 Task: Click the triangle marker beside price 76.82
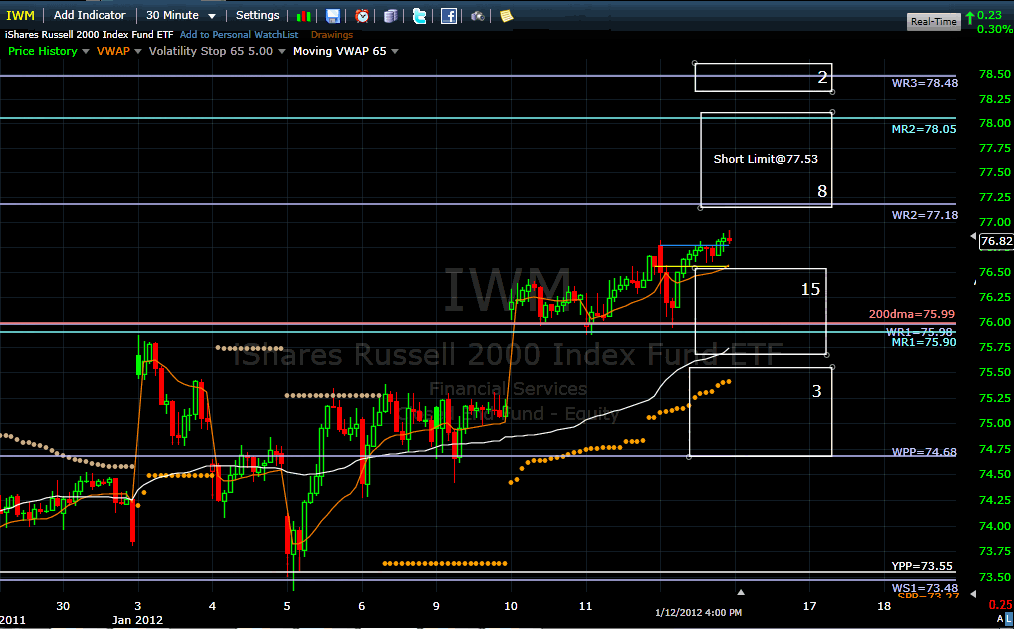pos(973,237)
